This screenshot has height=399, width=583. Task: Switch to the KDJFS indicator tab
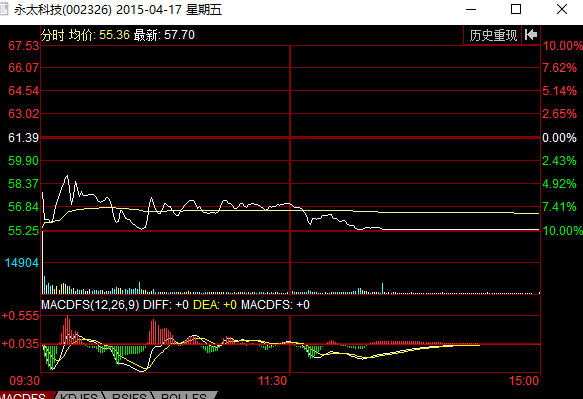click(x=79, y=396)
